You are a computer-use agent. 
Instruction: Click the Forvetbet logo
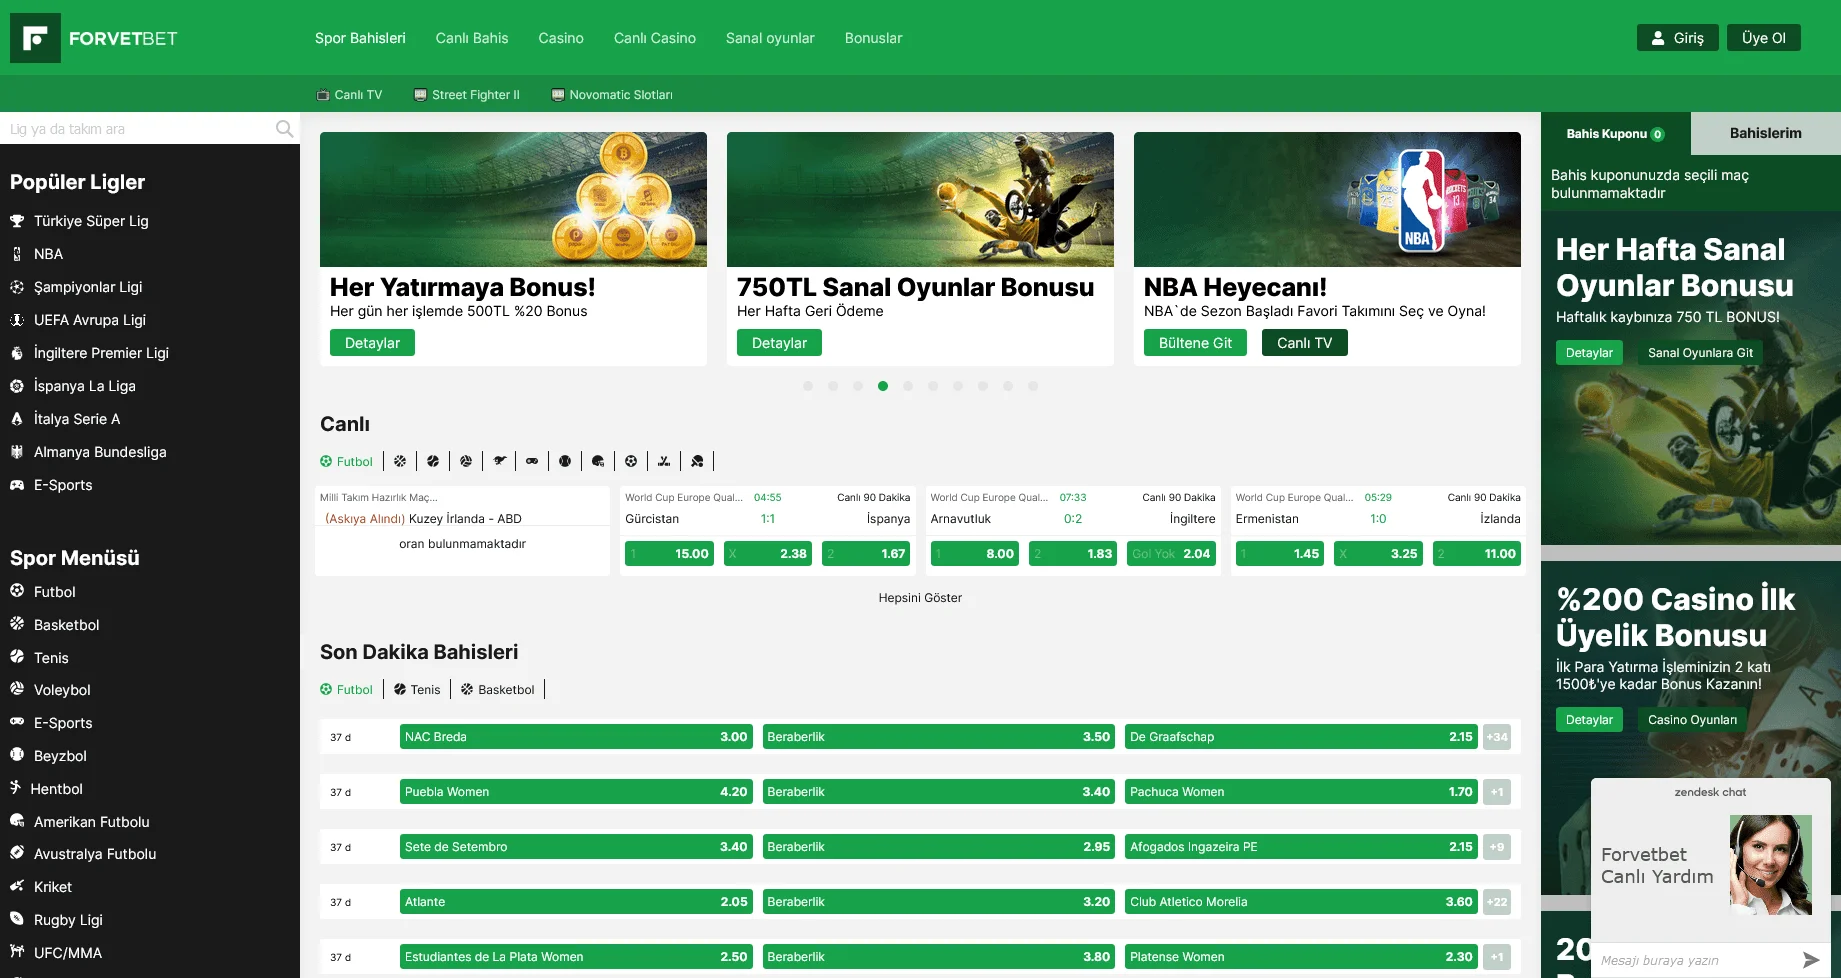[94, 38]
